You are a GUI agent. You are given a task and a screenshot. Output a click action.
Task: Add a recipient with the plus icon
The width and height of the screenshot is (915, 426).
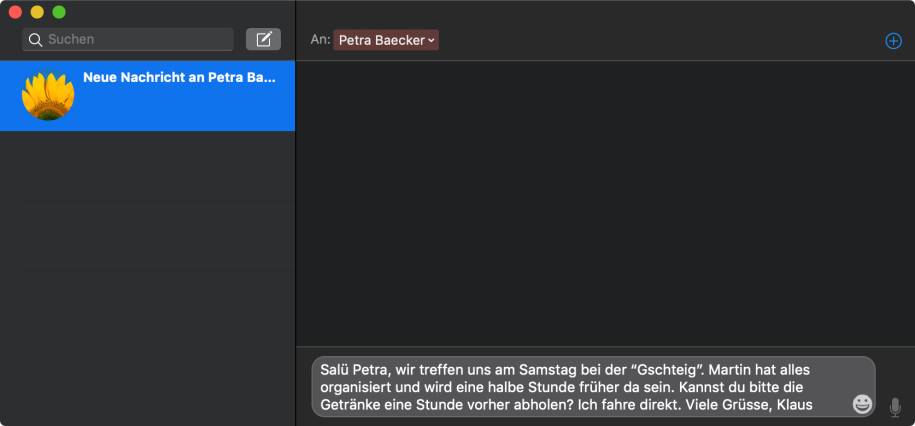893,41
